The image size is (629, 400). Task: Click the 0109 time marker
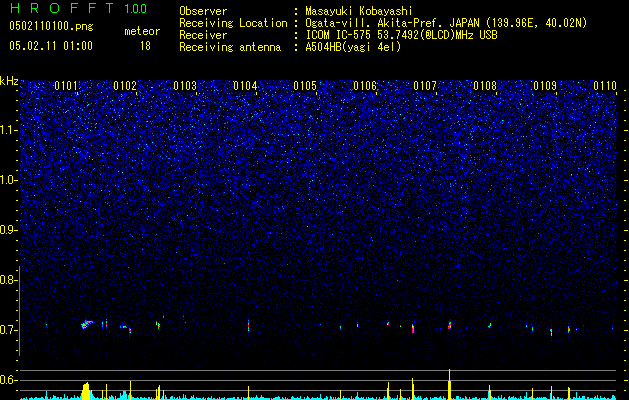pyautogui.click(x=545, y=86)
